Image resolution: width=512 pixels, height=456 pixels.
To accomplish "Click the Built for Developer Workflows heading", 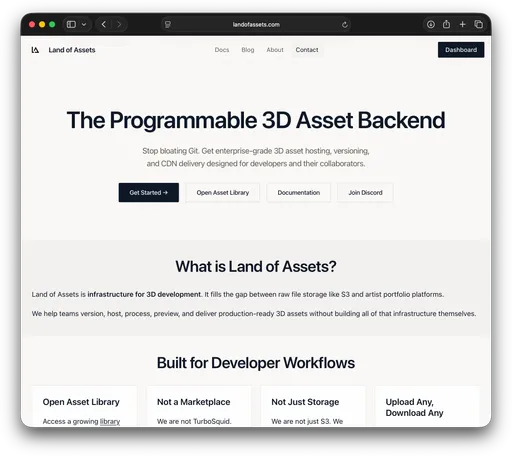I will (256, 363).
